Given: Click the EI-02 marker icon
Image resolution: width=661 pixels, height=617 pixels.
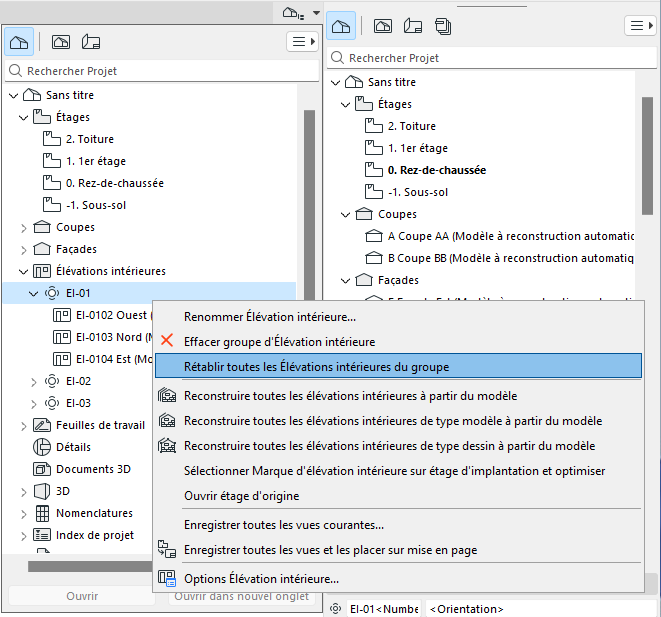Looking at the screenshot, I should [52, 381].
